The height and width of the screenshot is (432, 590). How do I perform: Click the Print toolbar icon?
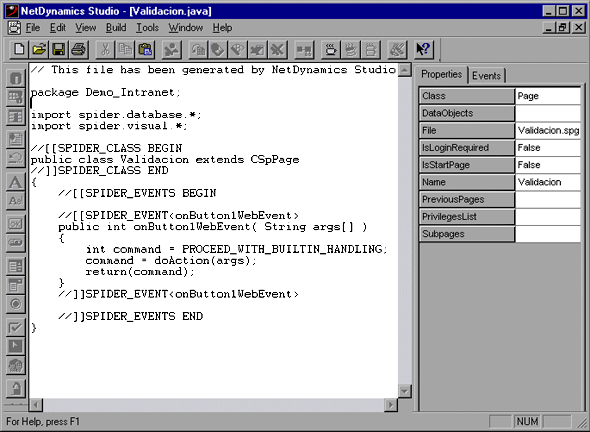pyautogui.click(x=79, y=49)
